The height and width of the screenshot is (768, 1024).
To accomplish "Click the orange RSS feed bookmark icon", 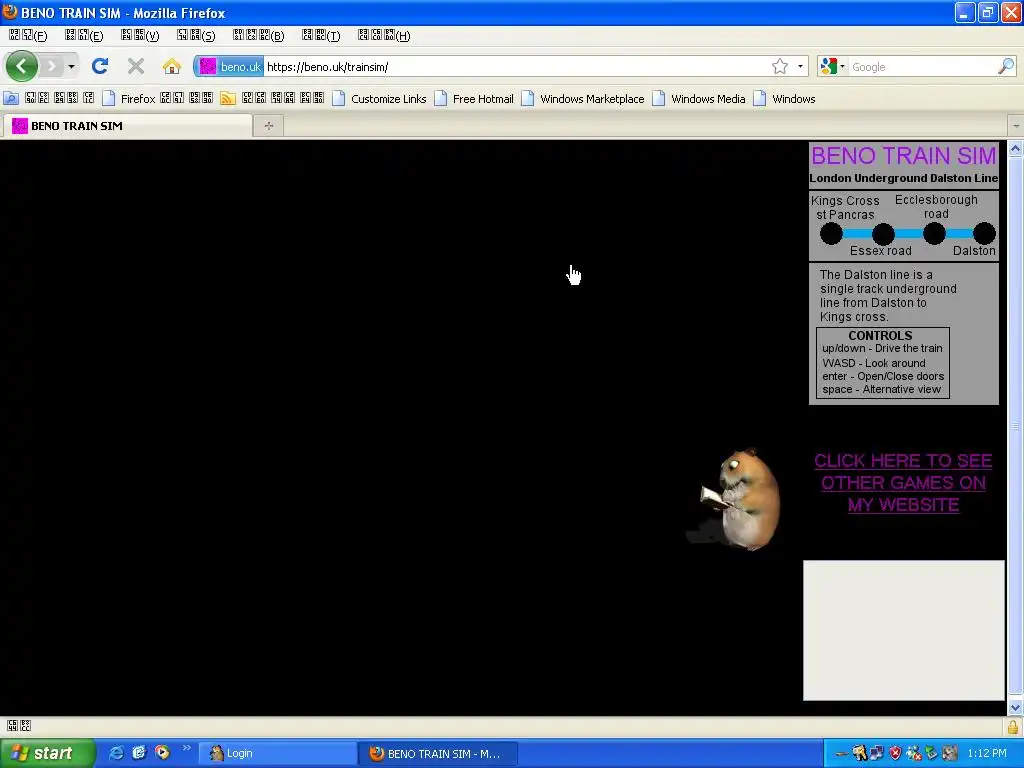I will tap(228, 99).
